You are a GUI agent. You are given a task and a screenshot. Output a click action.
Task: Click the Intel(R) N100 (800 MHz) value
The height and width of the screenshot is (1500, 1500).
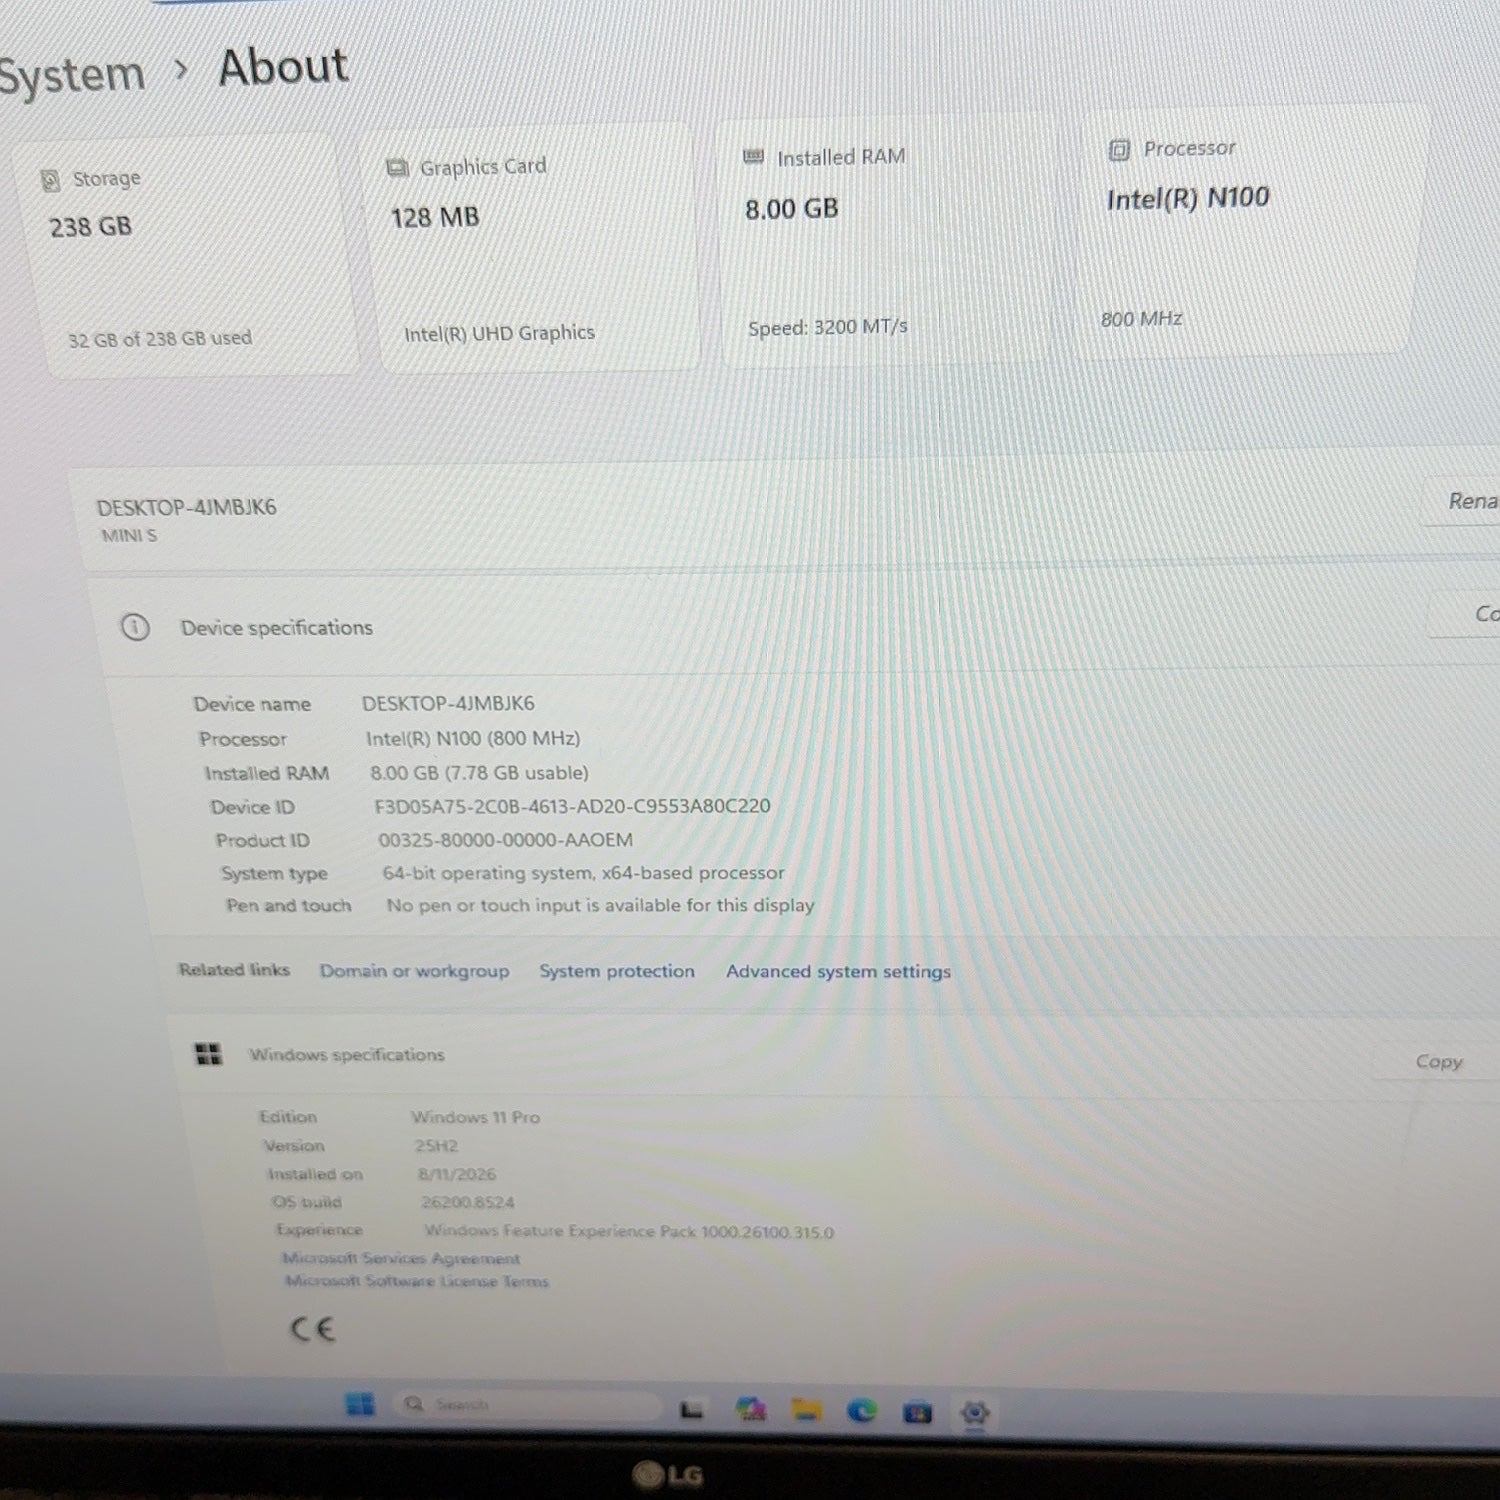tap(473, 738)
